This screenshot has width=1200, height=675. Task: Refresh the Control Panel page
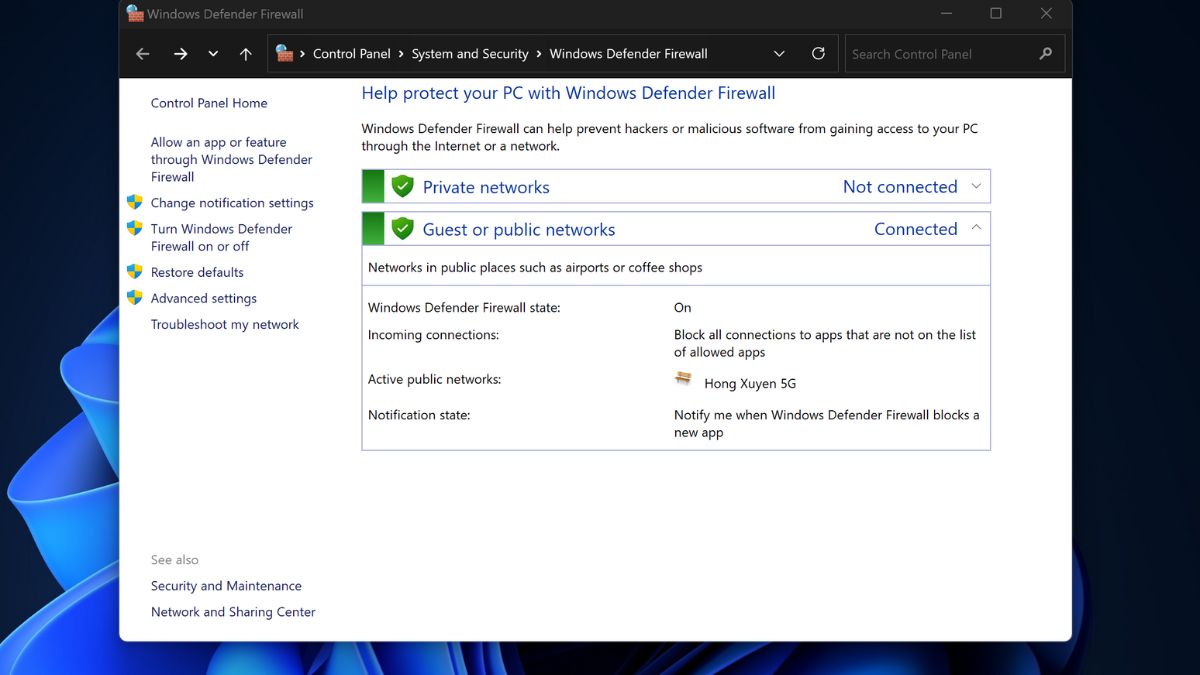click(x=818, y=54)
